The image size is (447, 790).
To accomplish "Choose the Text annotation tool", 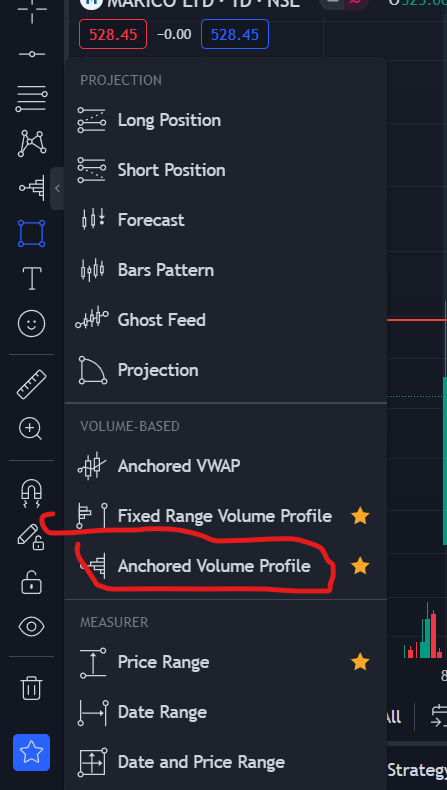I will pyautogui.click(x=32, y=278).
